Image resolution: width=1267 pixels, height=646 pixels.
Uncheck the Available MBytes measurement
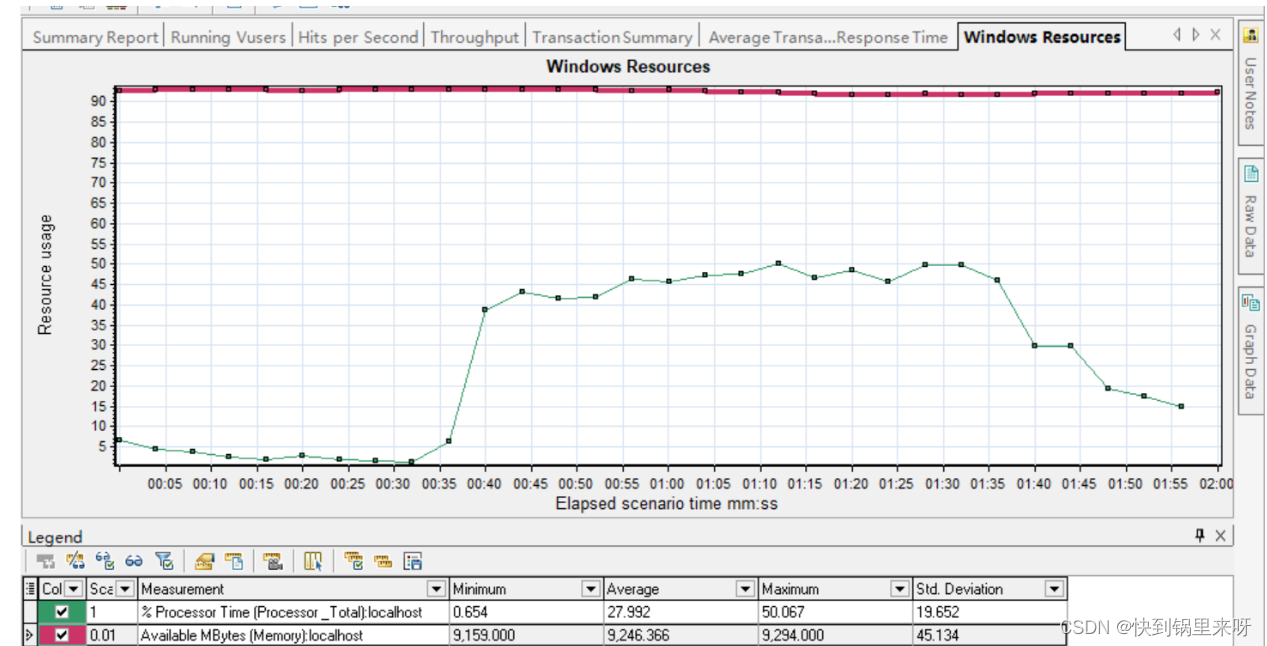point(62,635)
